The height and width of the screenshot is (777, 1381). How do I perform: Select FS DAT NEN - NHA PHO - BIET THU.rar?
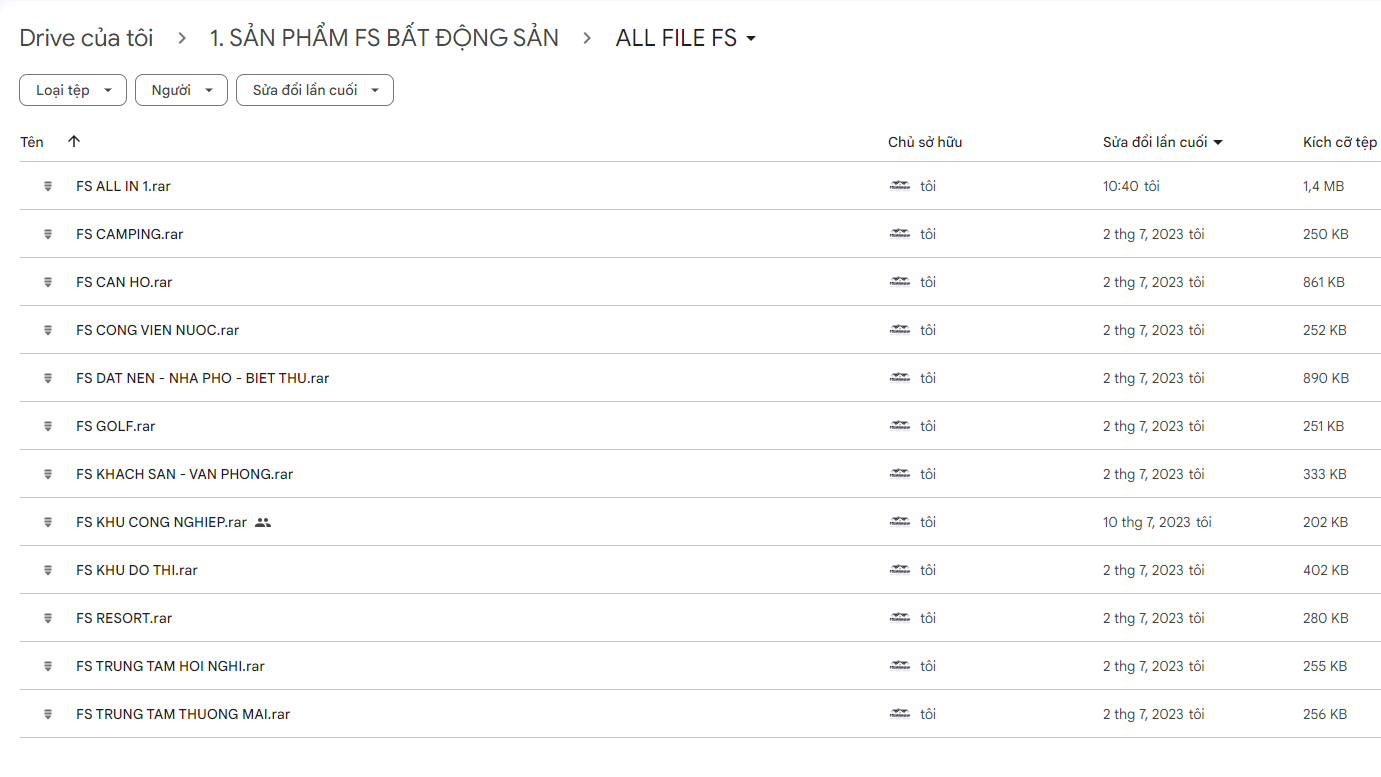(x=700, y=378)
